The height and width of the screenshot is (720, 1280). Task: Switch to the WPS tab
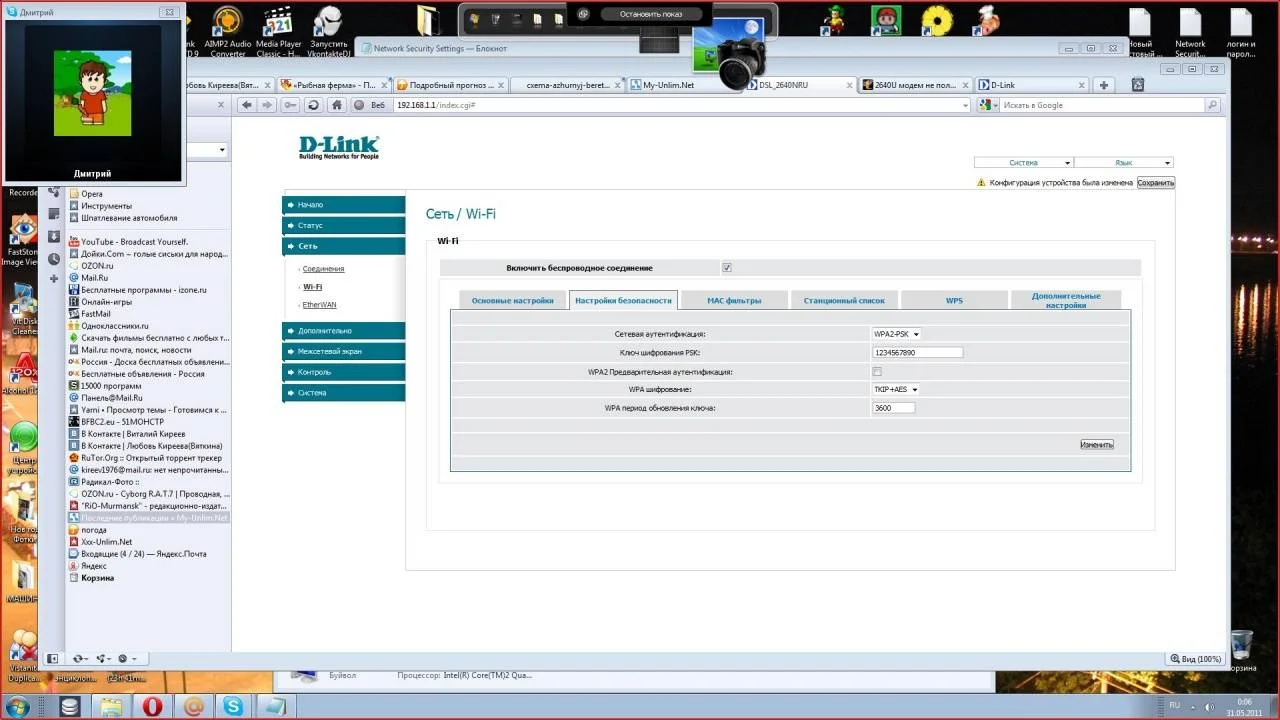(954, 300)
